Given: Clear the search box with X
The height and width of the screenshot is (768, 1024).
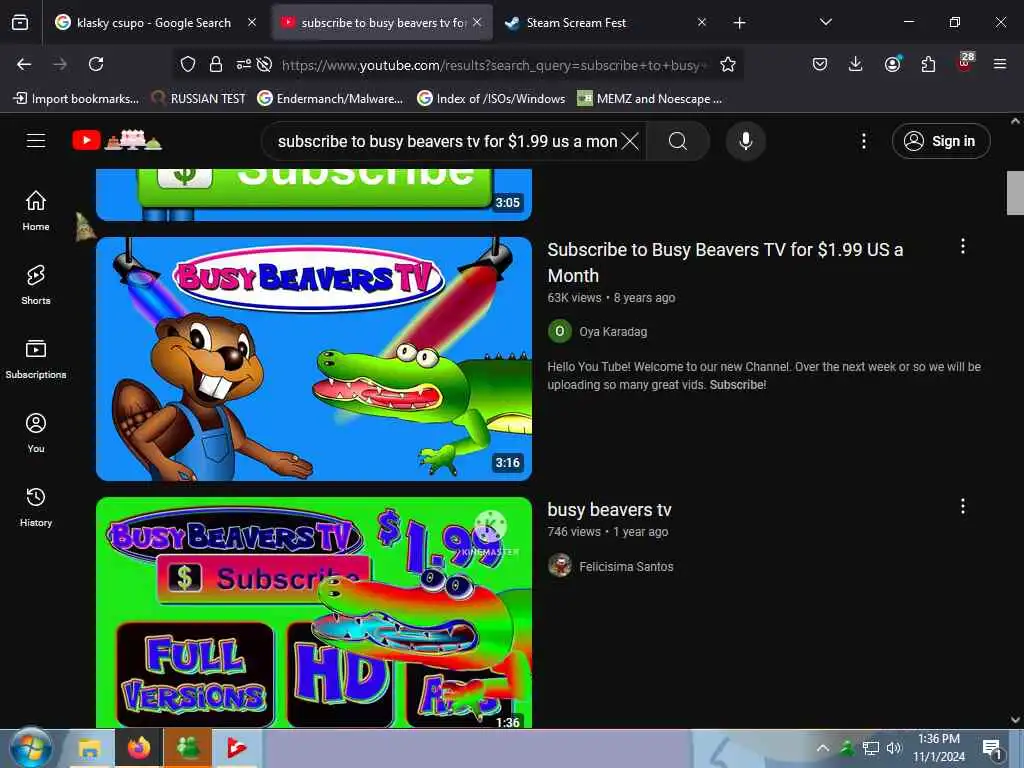Looking at the screenshot, I should click(630, 141).
